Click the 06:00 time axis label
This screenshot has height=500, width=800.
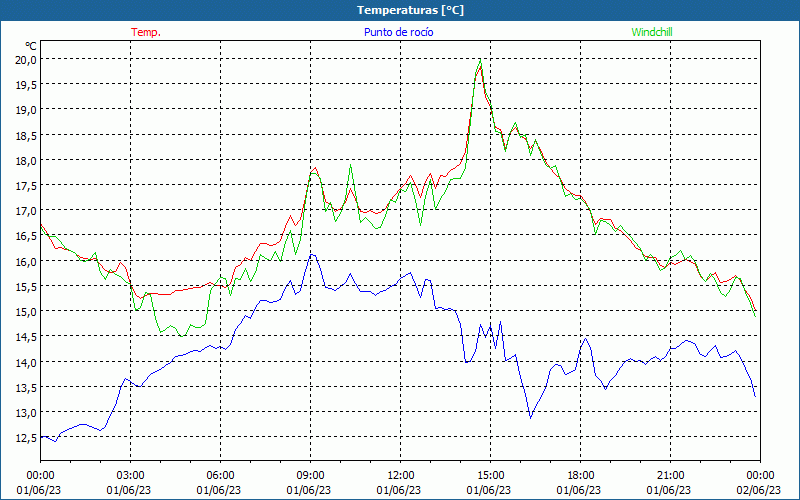tap(220, 476)
